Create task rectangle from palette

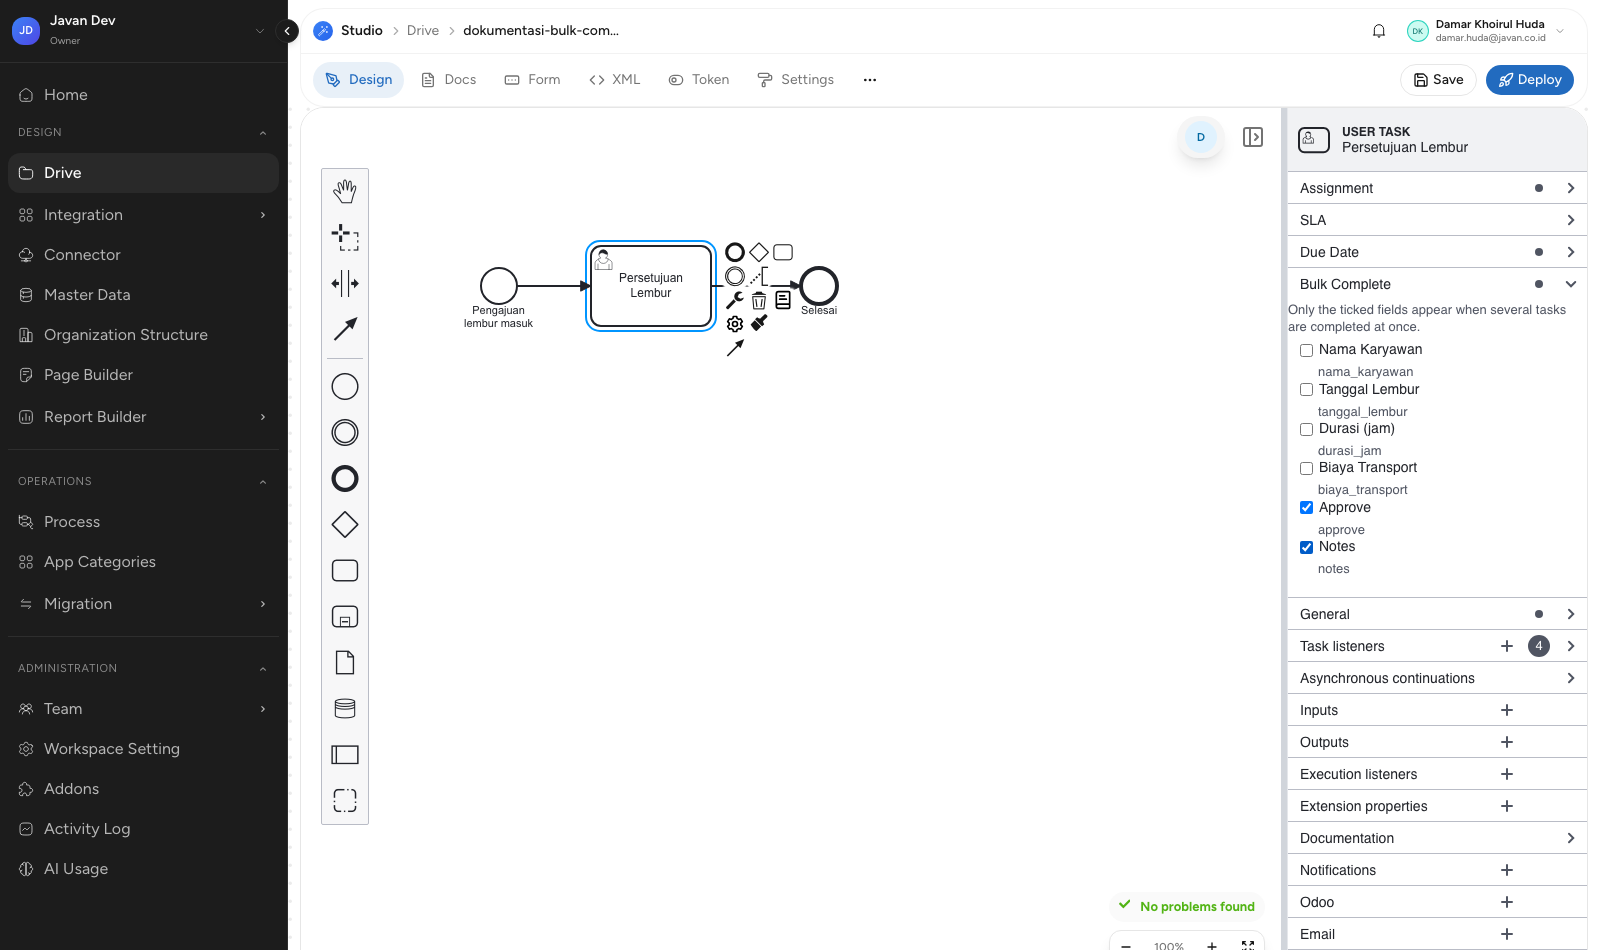[345, 570]
